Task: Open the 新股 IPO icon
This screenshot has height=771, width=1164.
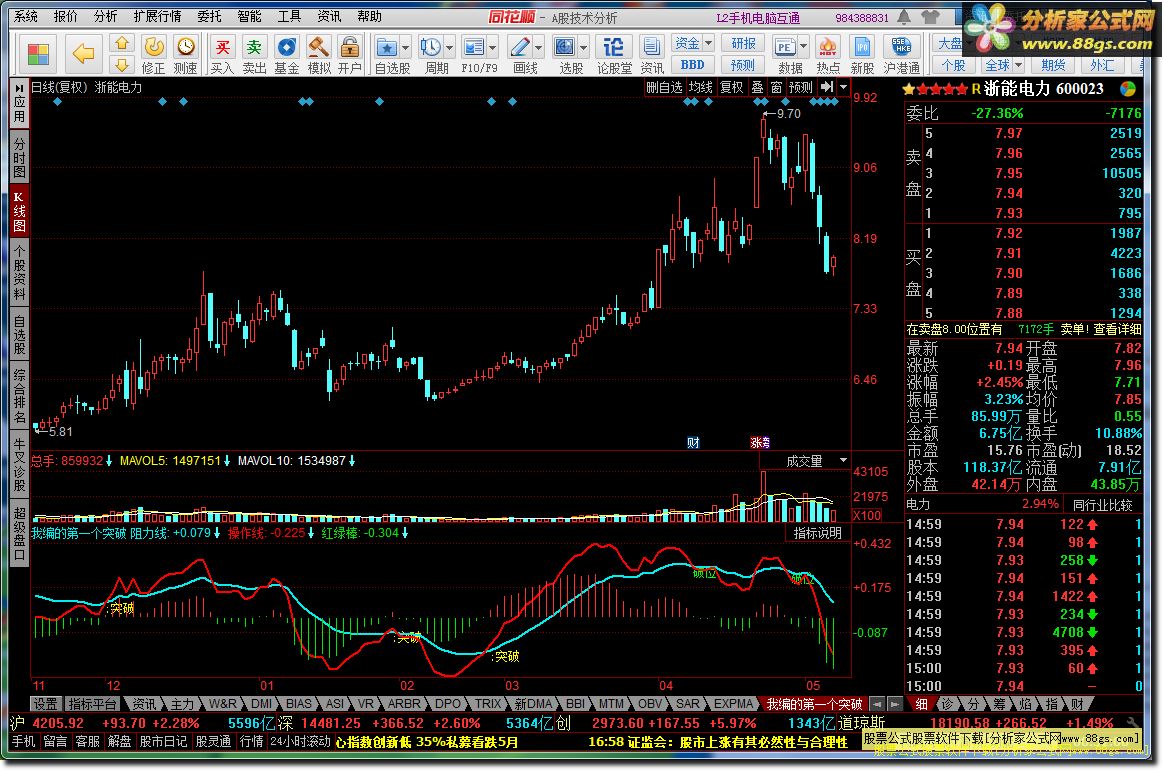Action: (862, 47)
